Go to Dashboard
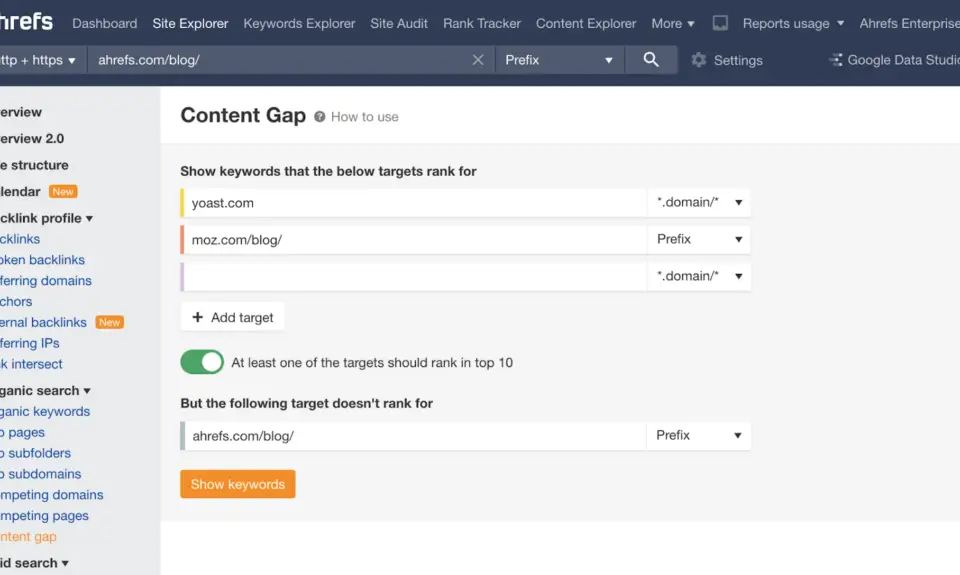 (x=105, y=23)
